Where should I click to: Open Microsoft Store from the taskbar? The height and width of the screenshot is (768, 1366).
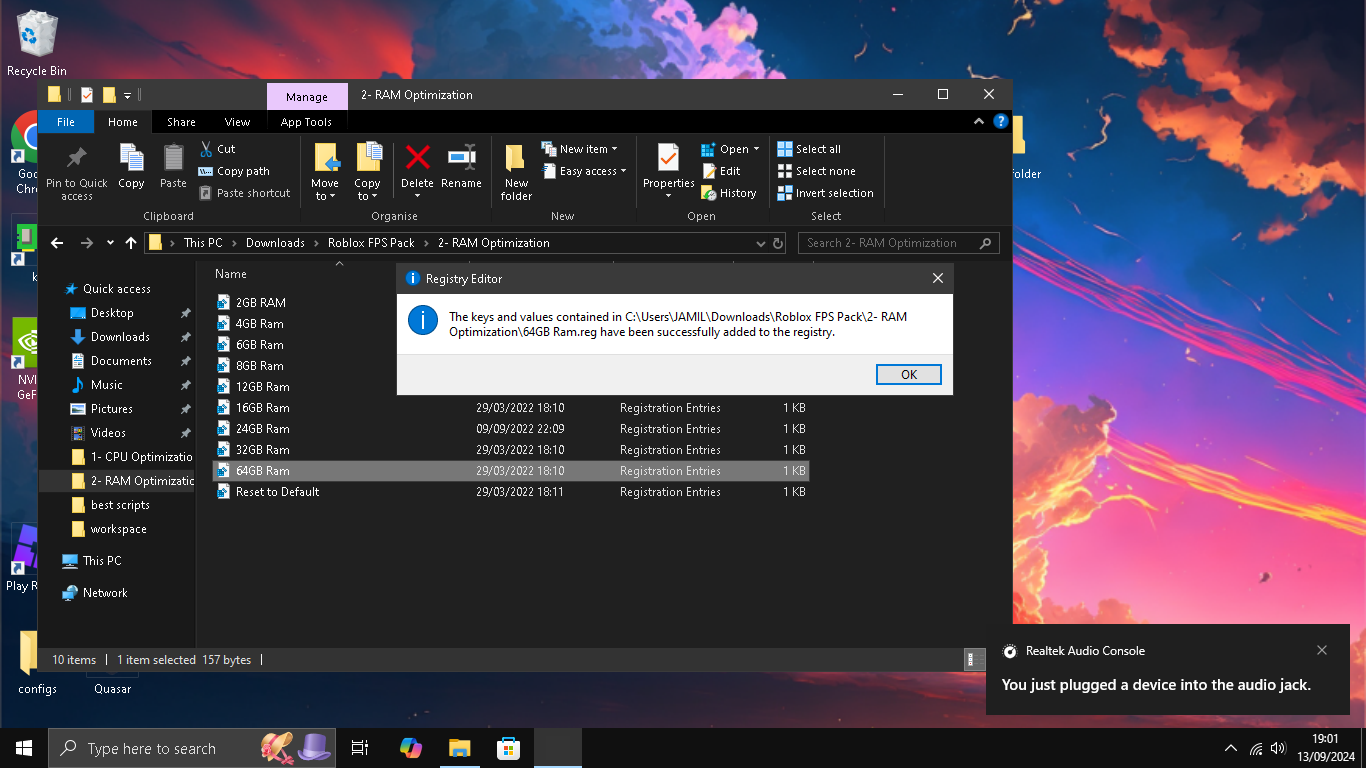point(508,748)
